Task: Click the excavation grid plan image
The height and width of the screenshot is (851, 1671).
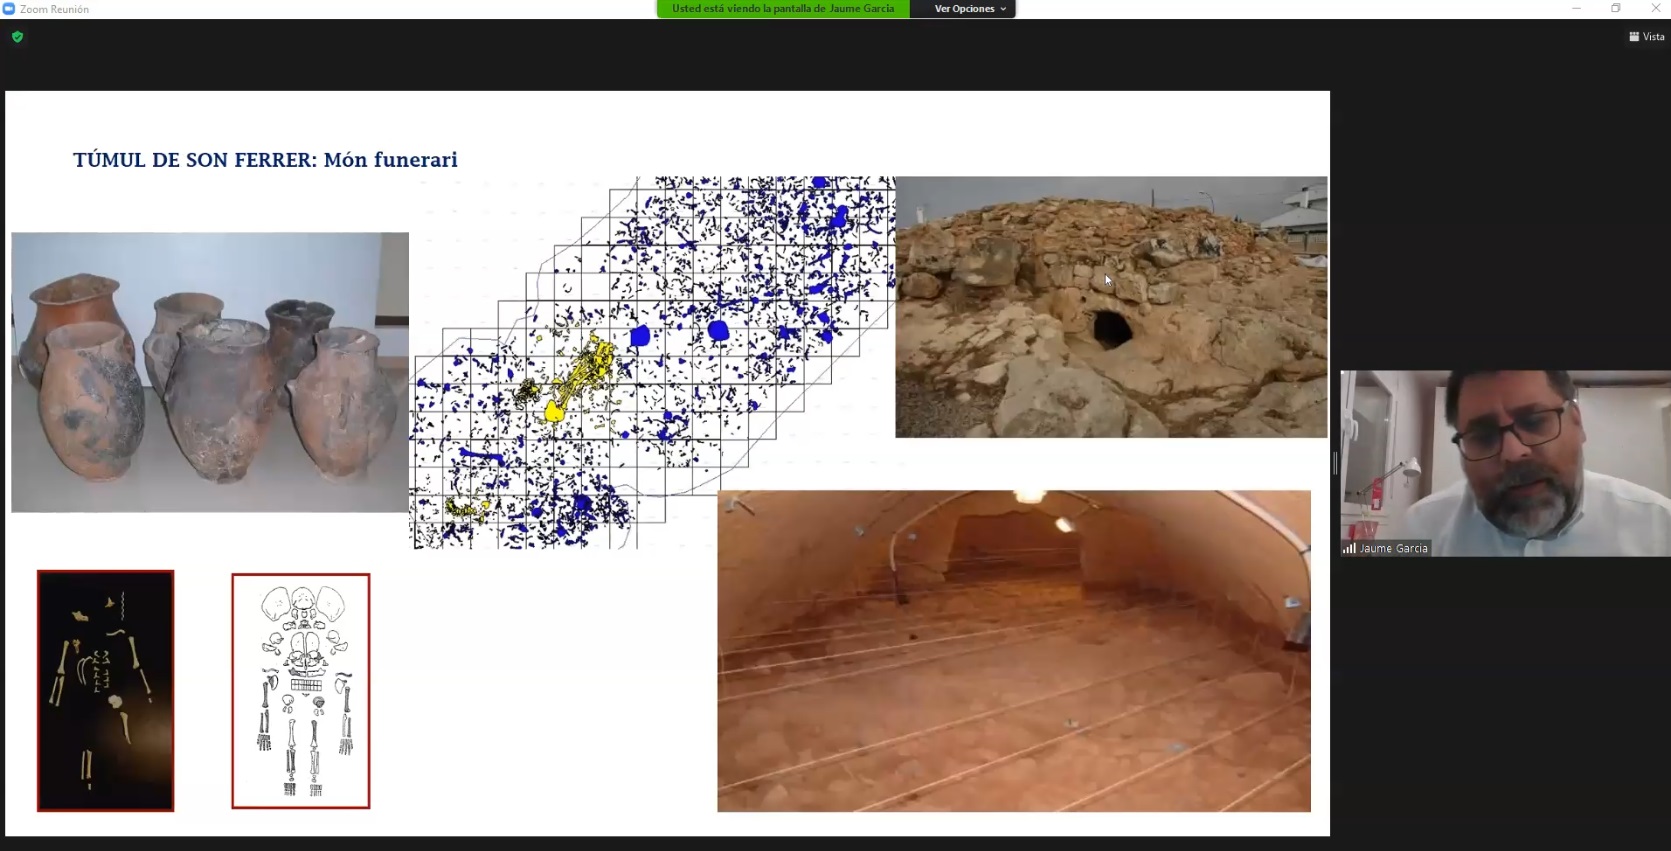Action: coord(652,363)
